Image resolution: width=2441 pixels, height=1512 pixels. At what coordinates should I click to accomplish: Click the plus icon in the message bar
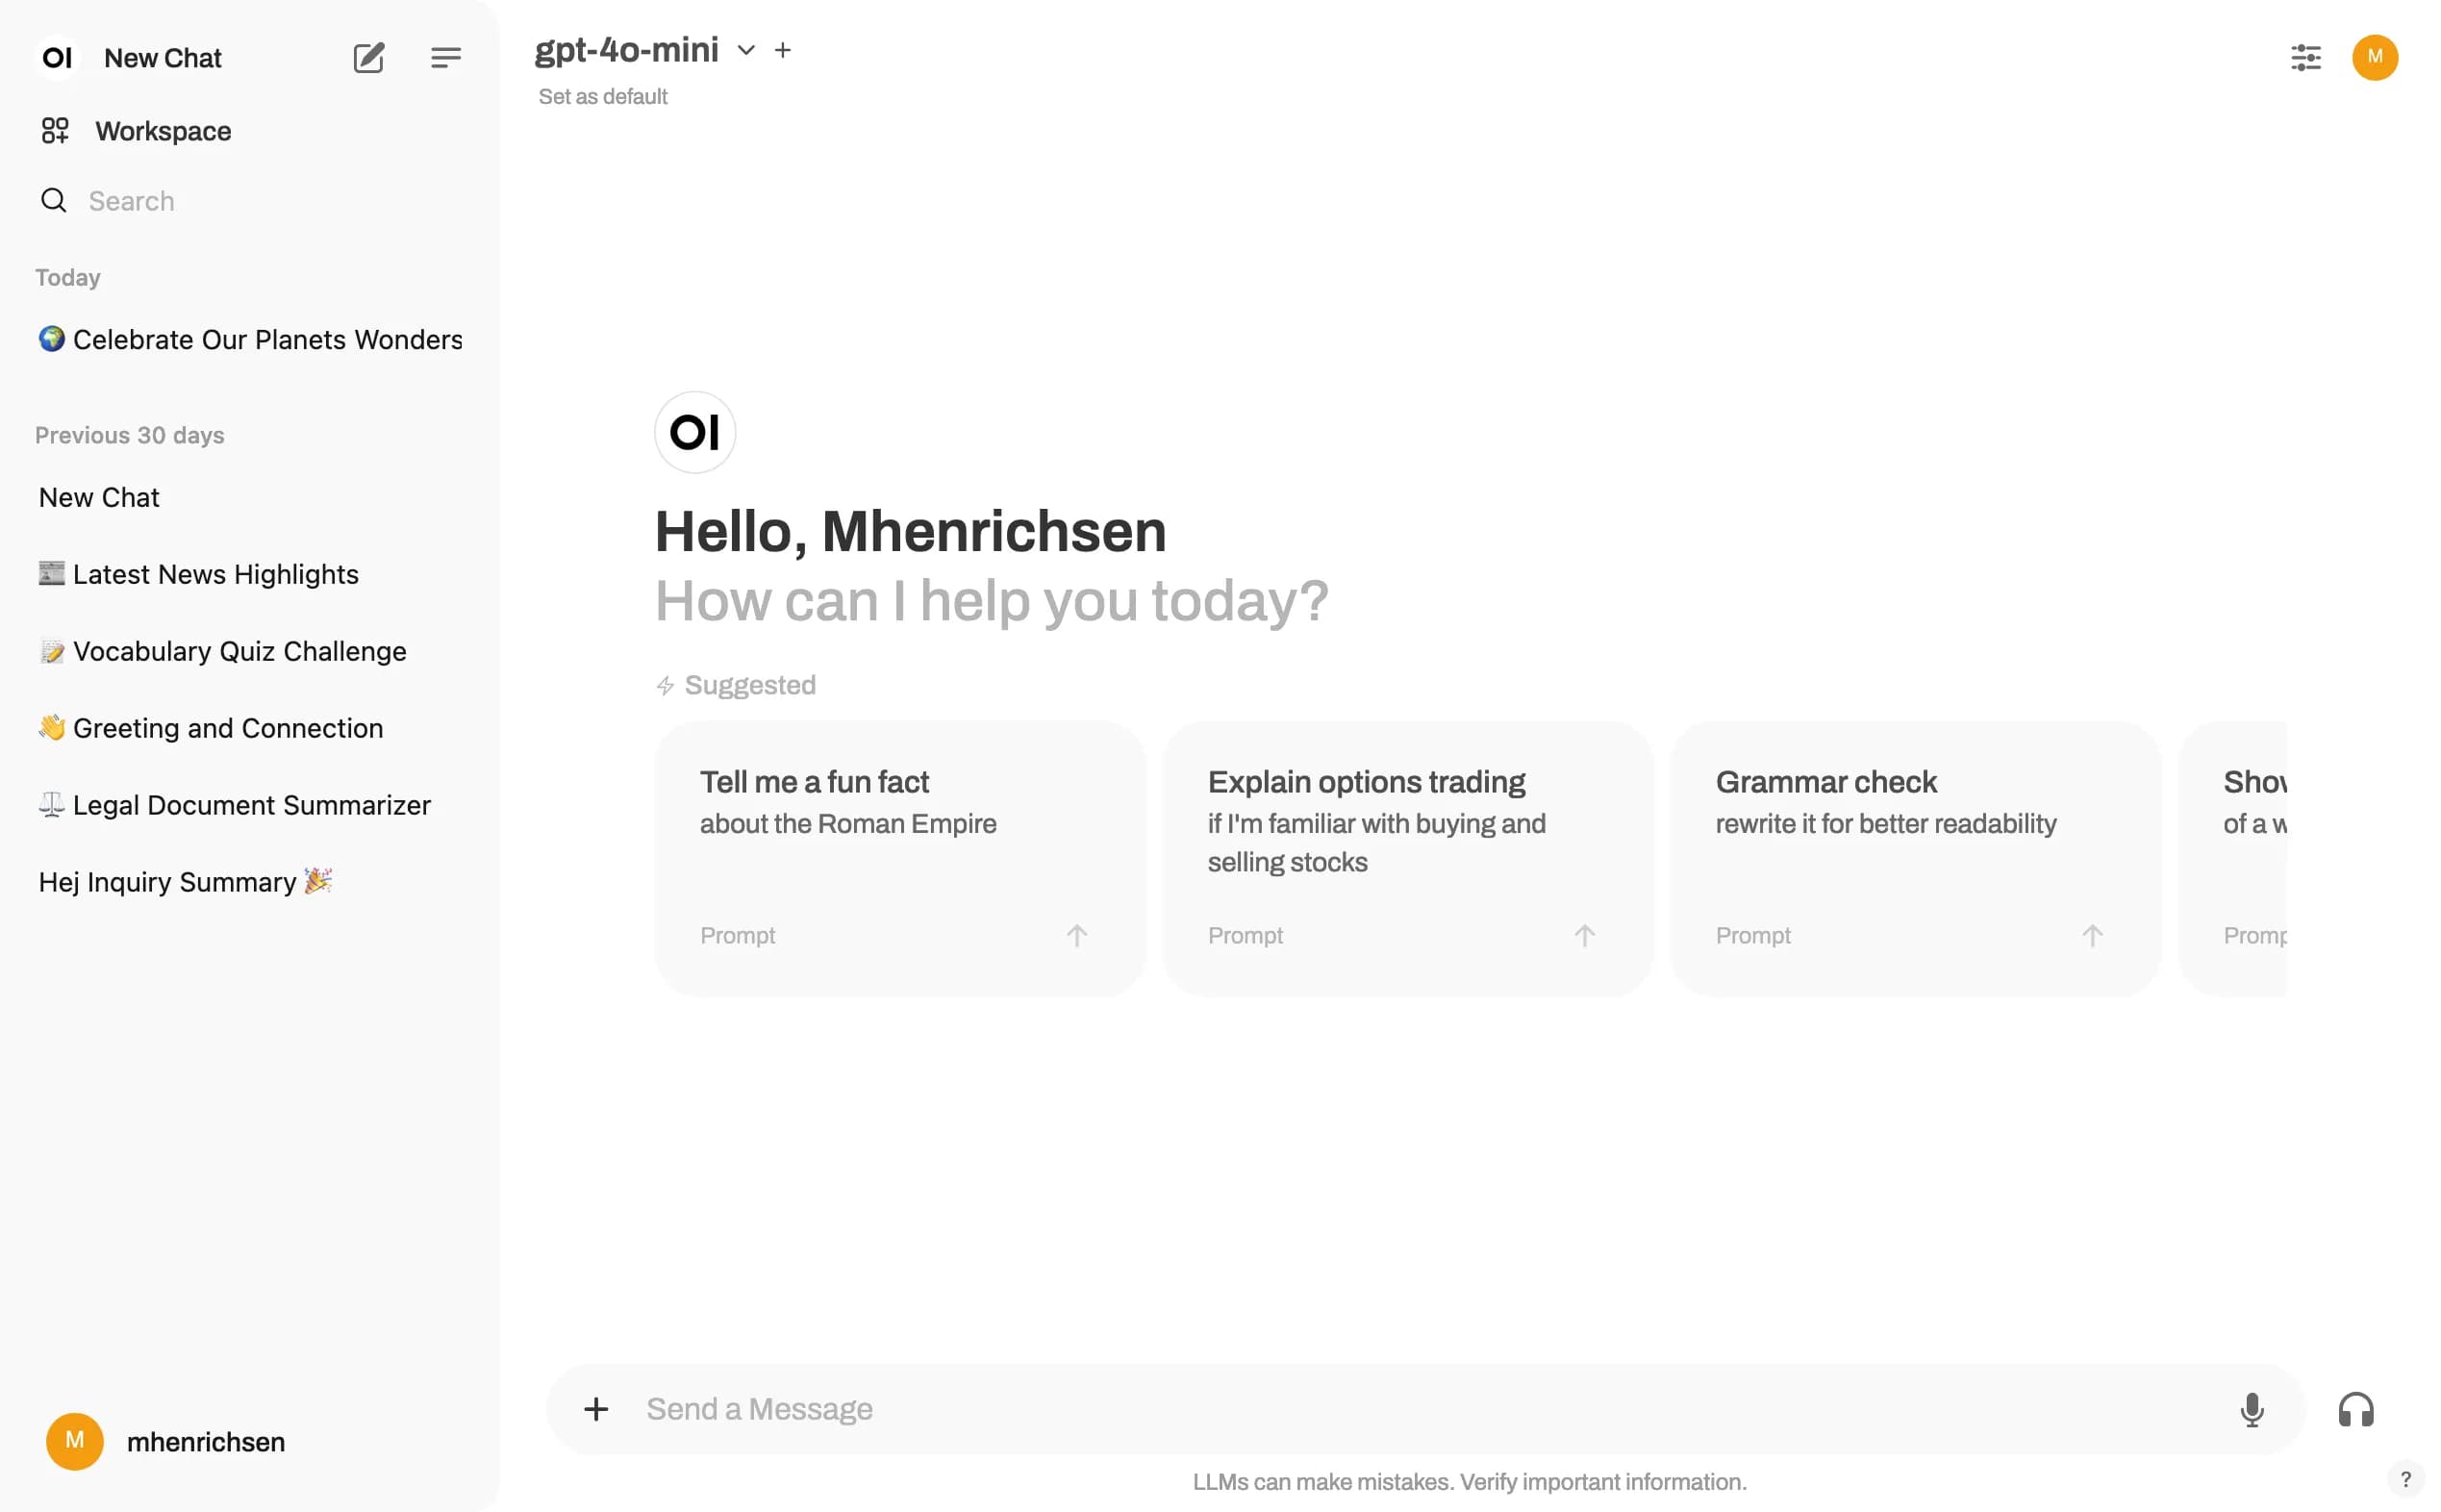[596, 1409]
